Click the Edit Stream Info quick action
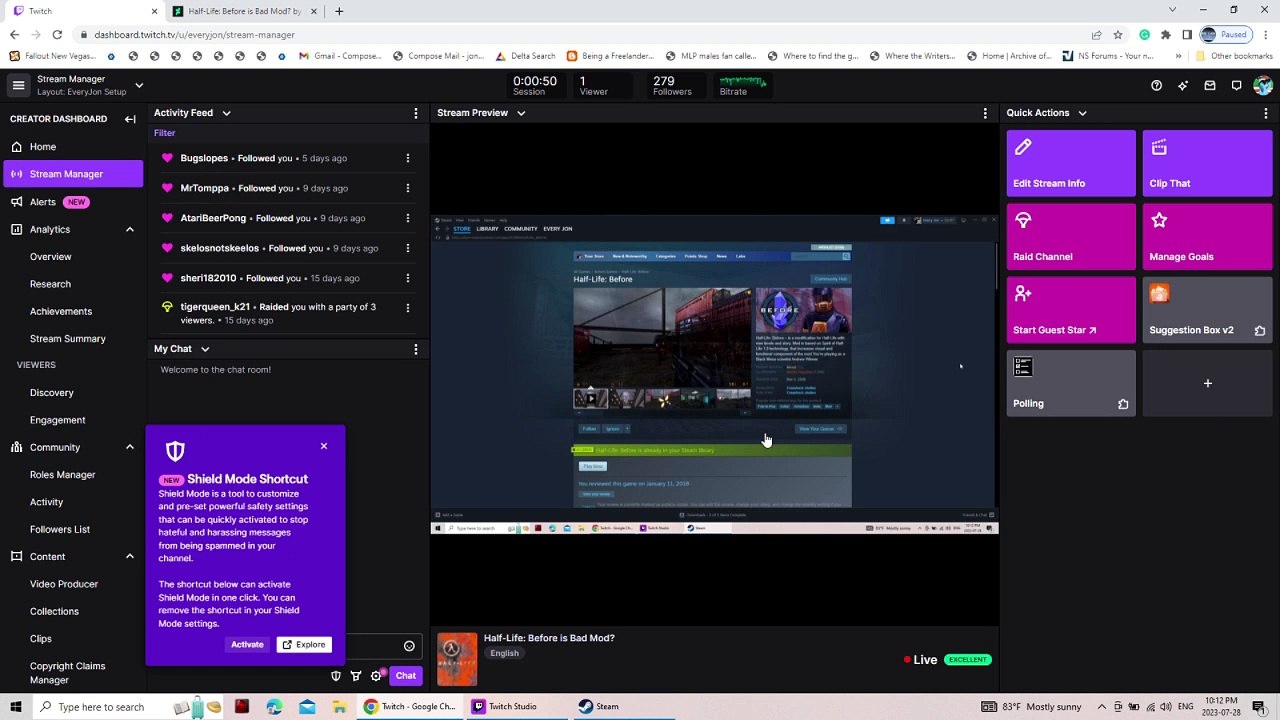This screenshot has height=720, width=1280. [1071, 163]
